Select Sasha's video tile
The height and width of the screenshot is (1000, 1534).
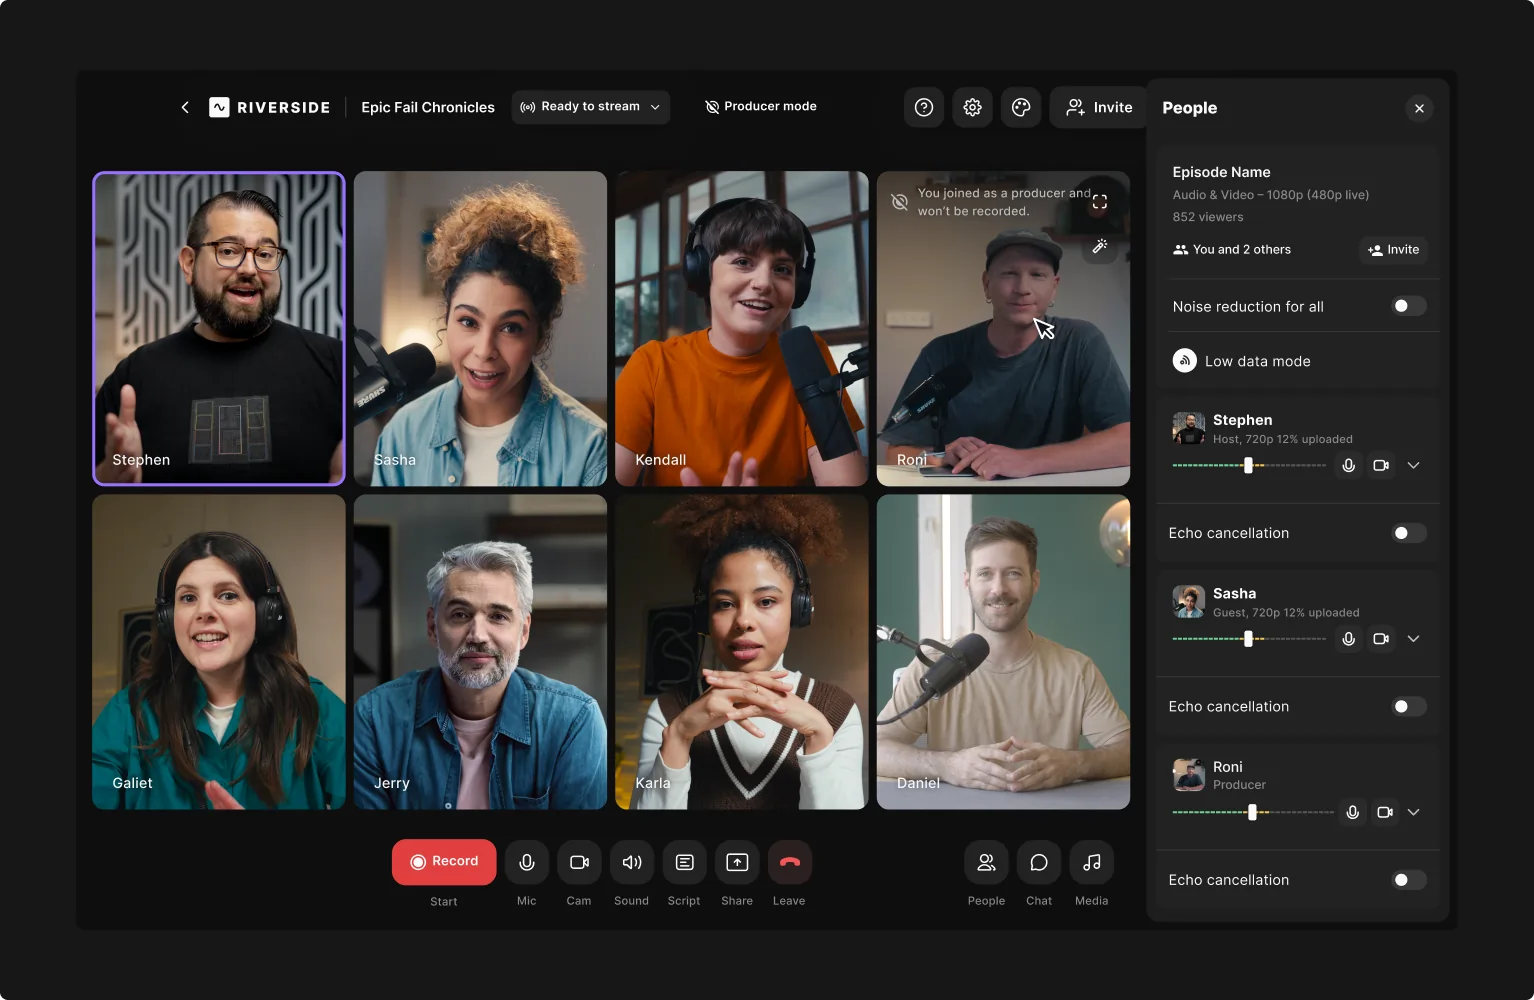pyautogui.click(x=480, y=328)
